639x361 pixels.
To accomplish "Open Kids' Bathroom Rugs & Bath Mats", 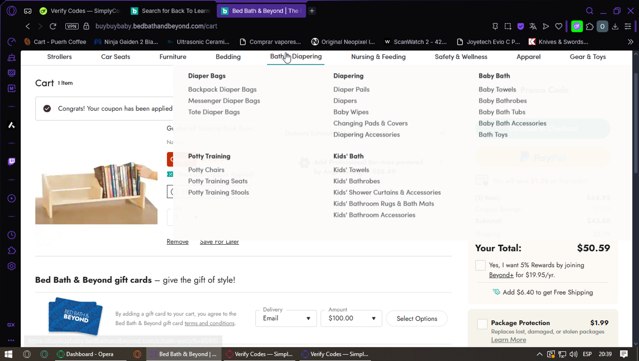I will coord(383,204).
